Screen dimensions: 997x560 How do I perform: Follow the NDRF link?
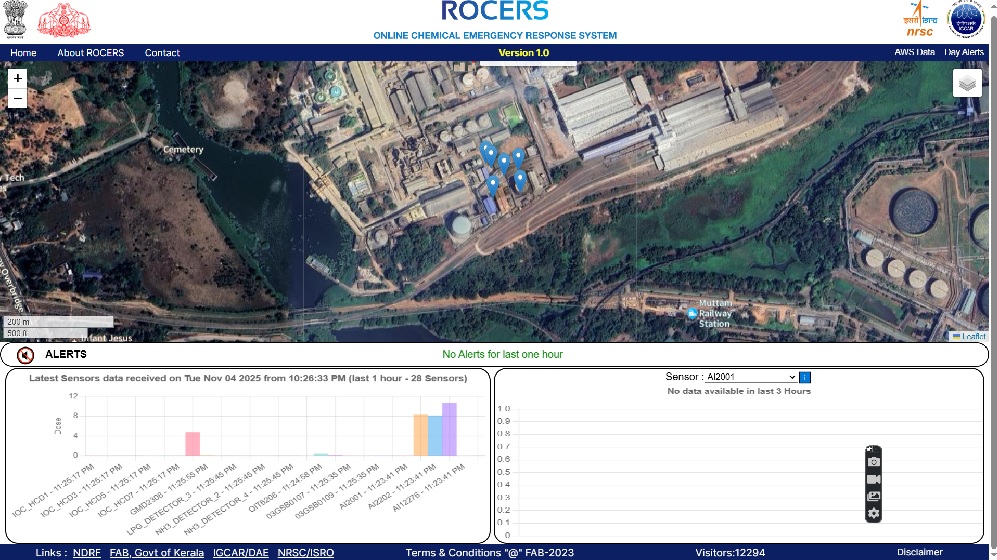86,552
